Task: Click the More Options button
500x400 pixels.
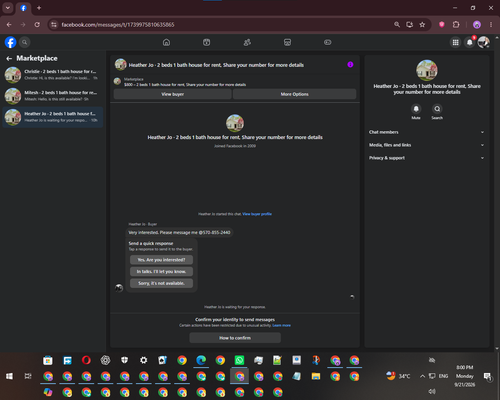Action: 294,94
